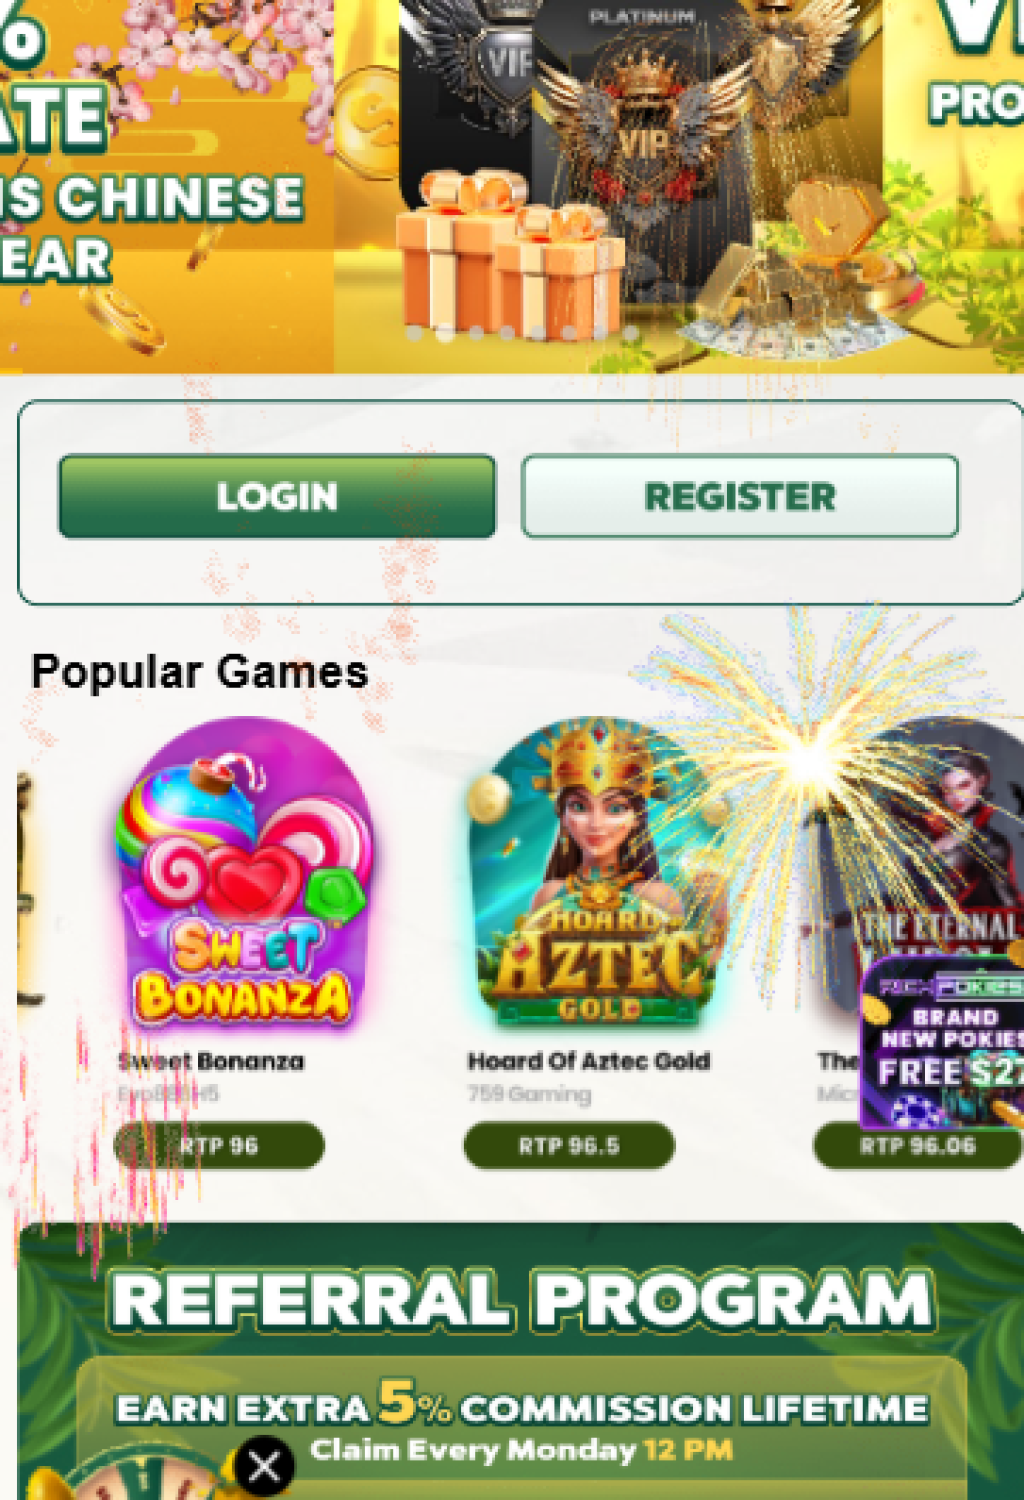This screenshot has width=1024, height=1500.
Task: Open the Sweet Bonanza title link
Action: 211,1061
